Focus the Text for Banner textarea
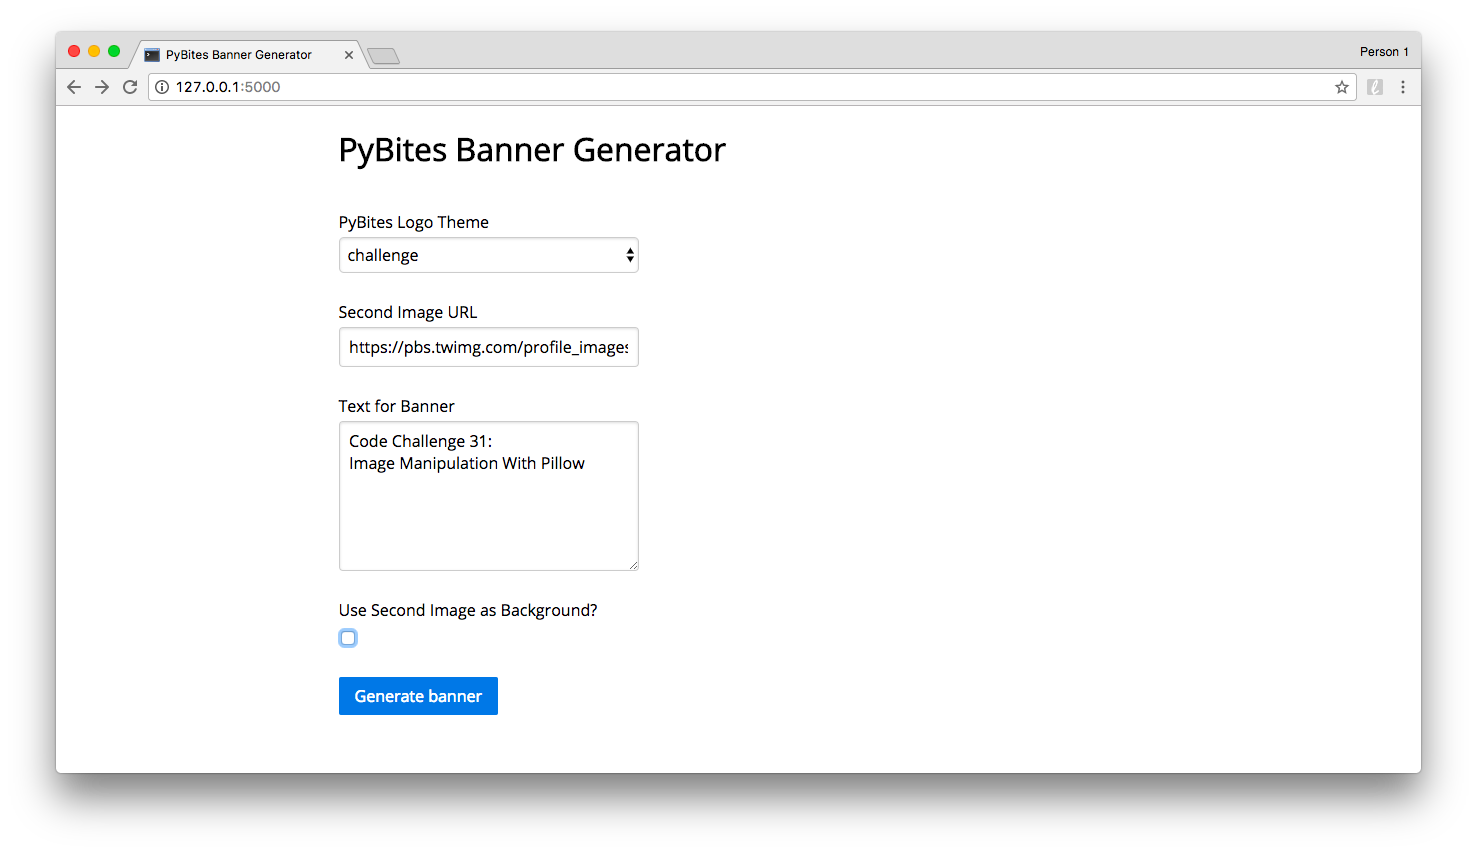The width and height of the screenshot is (1477, 853). click(489, 496)
